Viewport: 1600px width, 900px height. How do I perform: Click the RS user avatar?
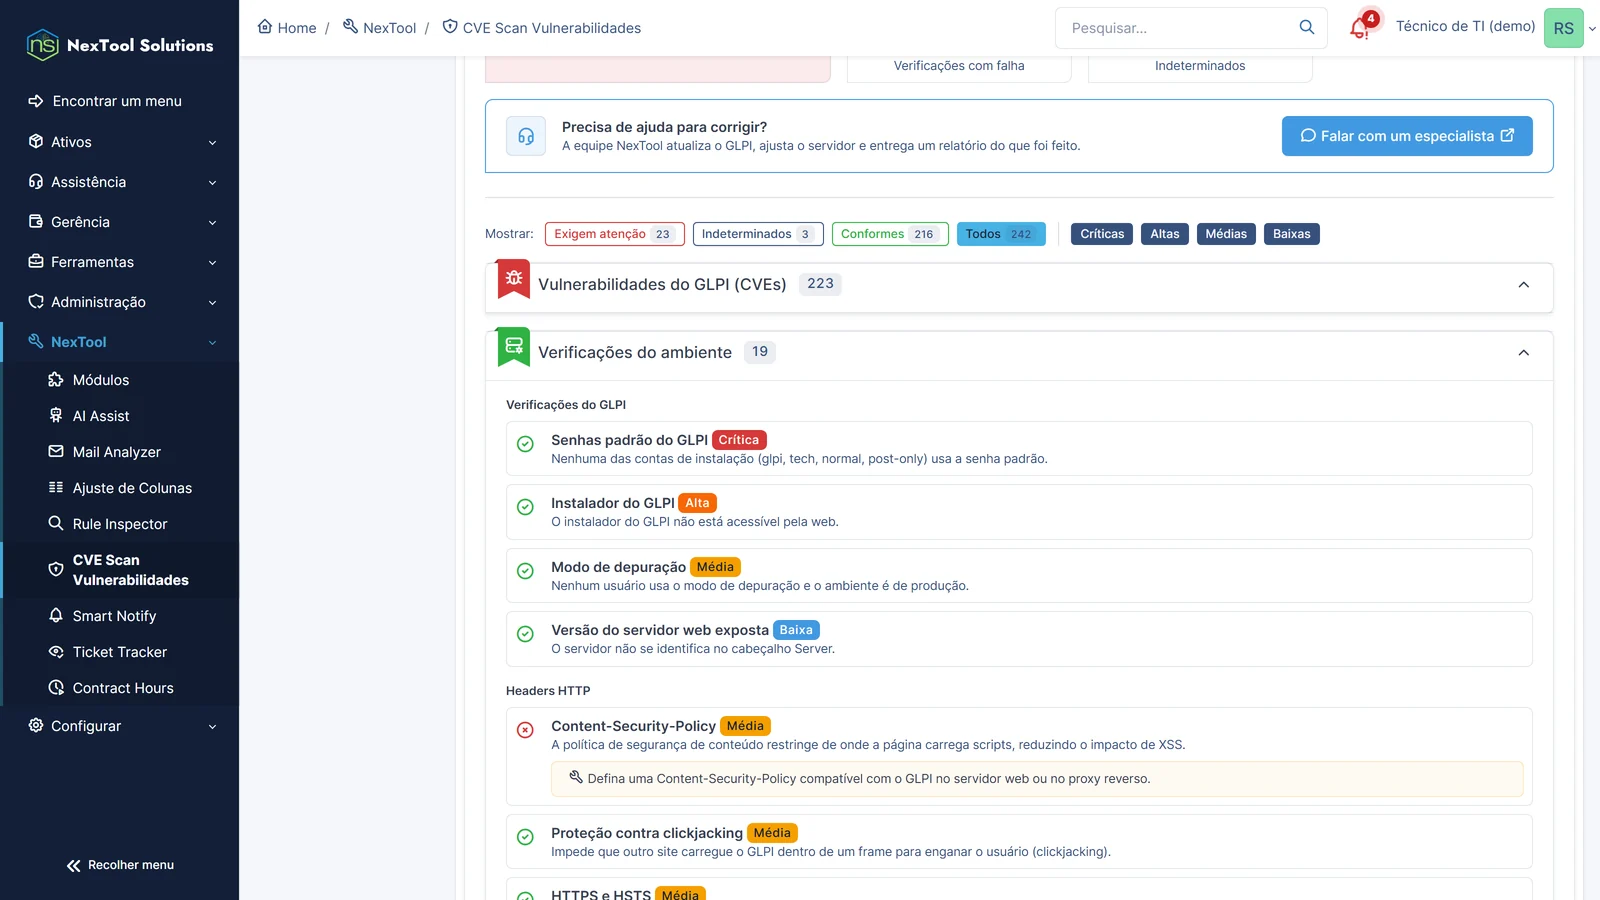pos(1564,28)
